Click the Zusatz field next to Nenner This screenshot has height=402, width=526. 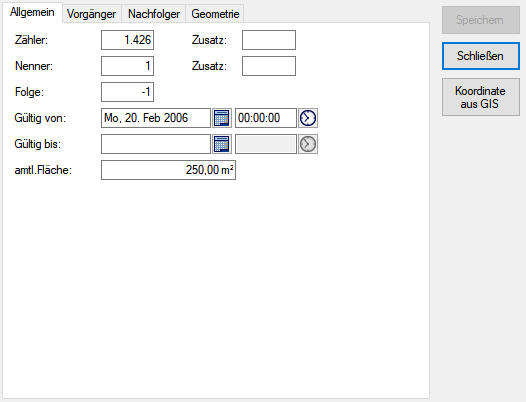coord(269,66)
